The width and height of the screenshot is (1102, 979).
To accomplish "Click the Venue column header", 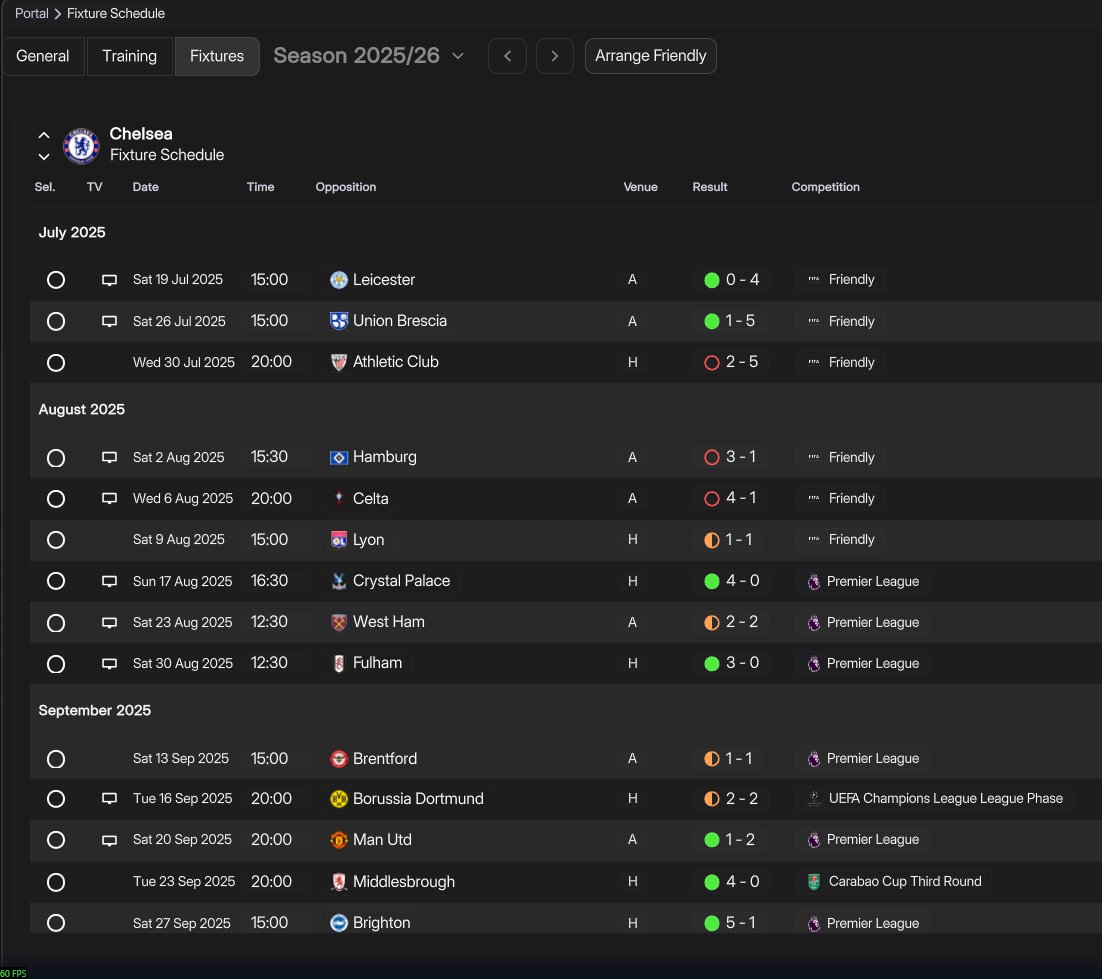I will (x=640, y=187).
